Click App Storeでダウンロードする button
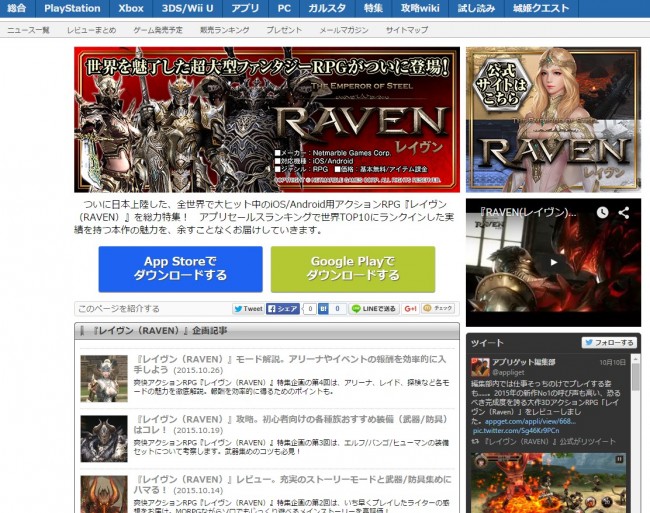This screenshot has height=513, width=650. coord(180,269)
